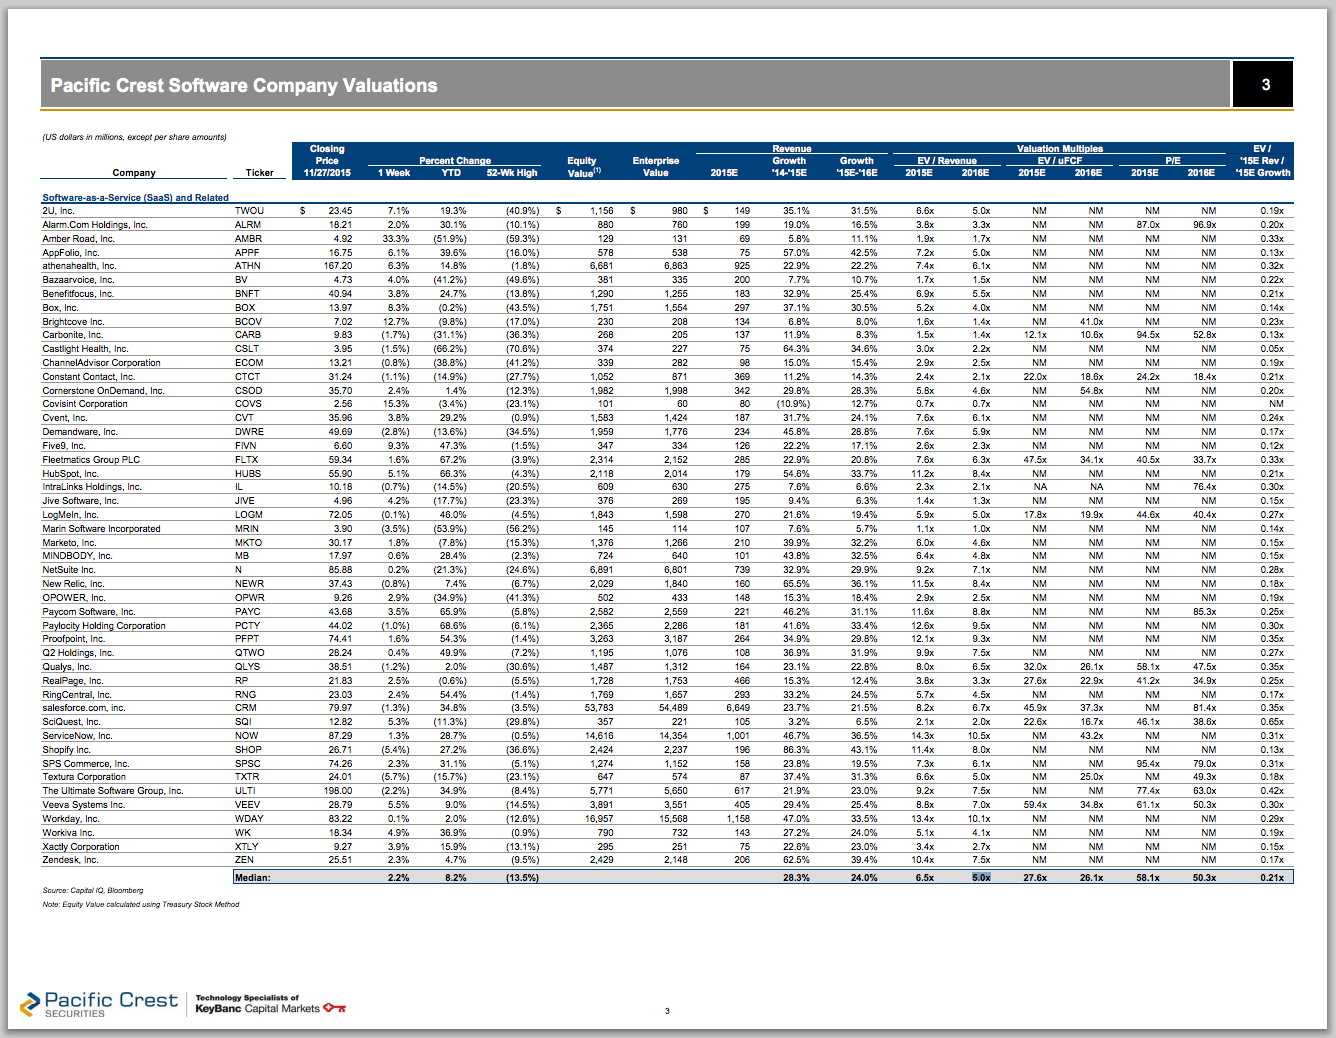
Task: Click the 'HubSpot, Inc.' company name
Action: click(70, 474)
